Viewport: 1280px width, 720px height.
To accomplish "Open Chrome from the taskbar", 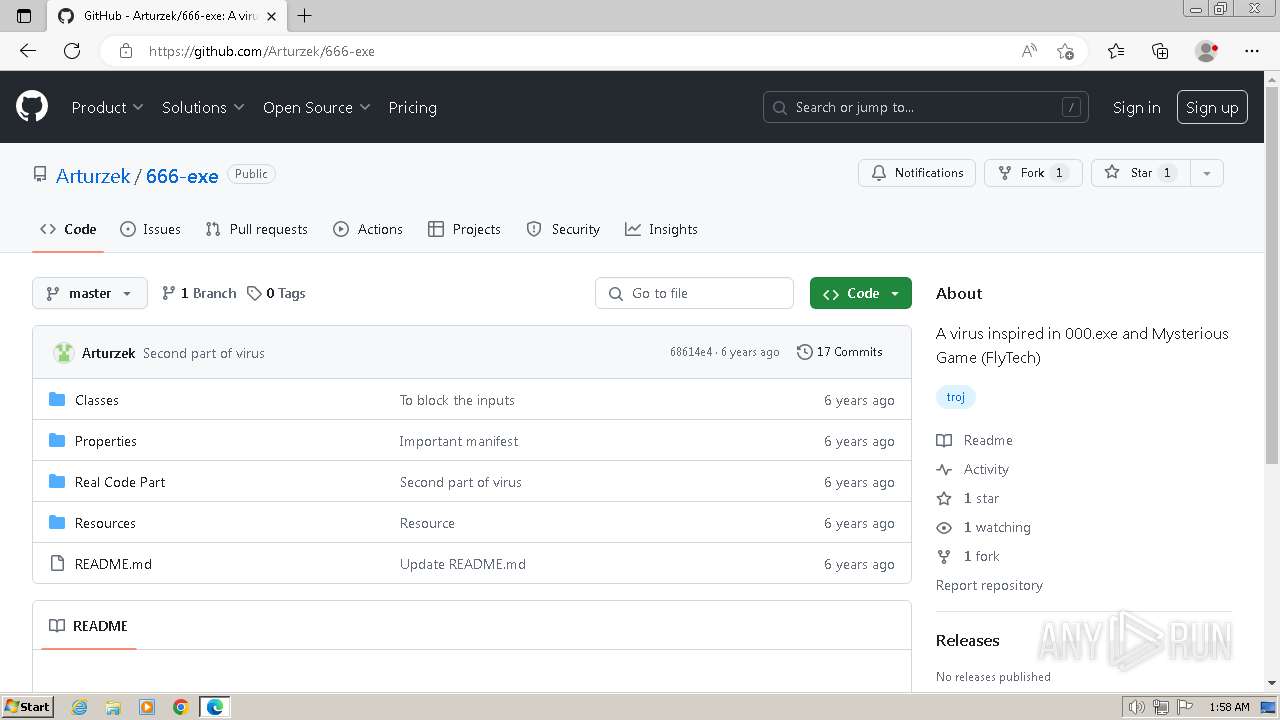I will pyautogui.click(x=181, y=707).
